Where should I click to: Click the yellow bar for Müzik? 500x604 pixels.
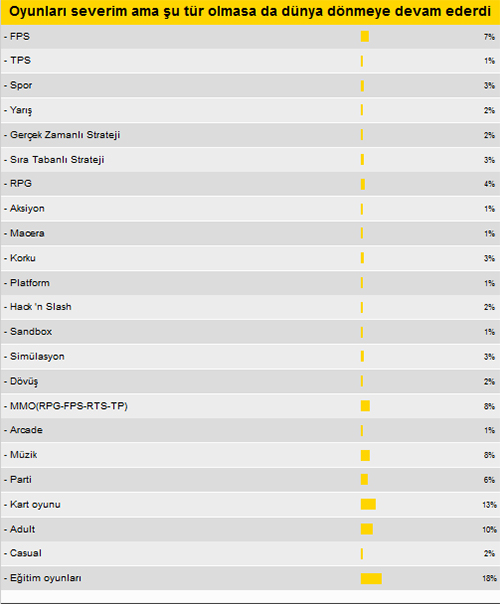pyautogui.click(x=365, y=455)
